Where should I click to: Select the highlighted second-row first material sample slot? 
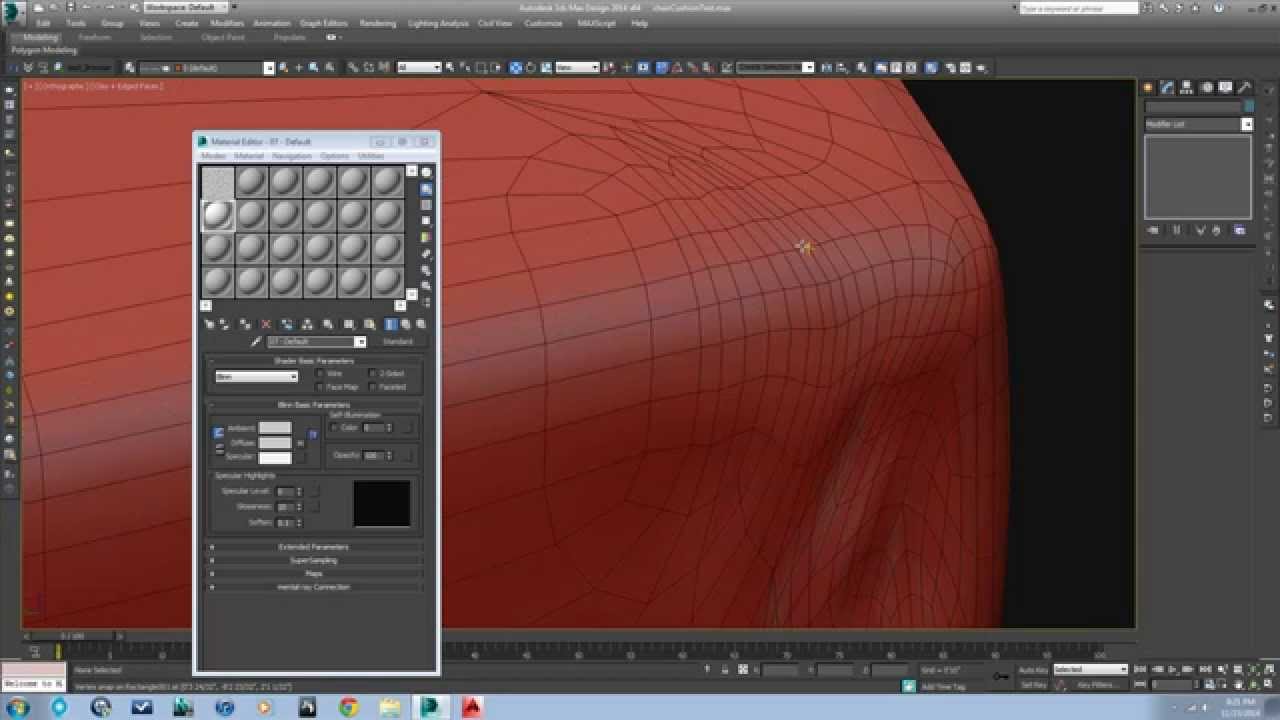pos(218,215)
